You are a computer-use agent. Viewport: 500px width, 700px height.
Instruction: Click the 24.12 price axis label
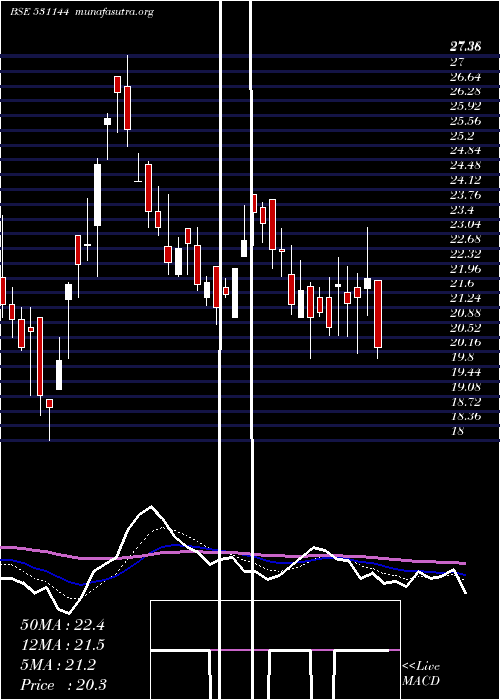click(x=466, y=179)
